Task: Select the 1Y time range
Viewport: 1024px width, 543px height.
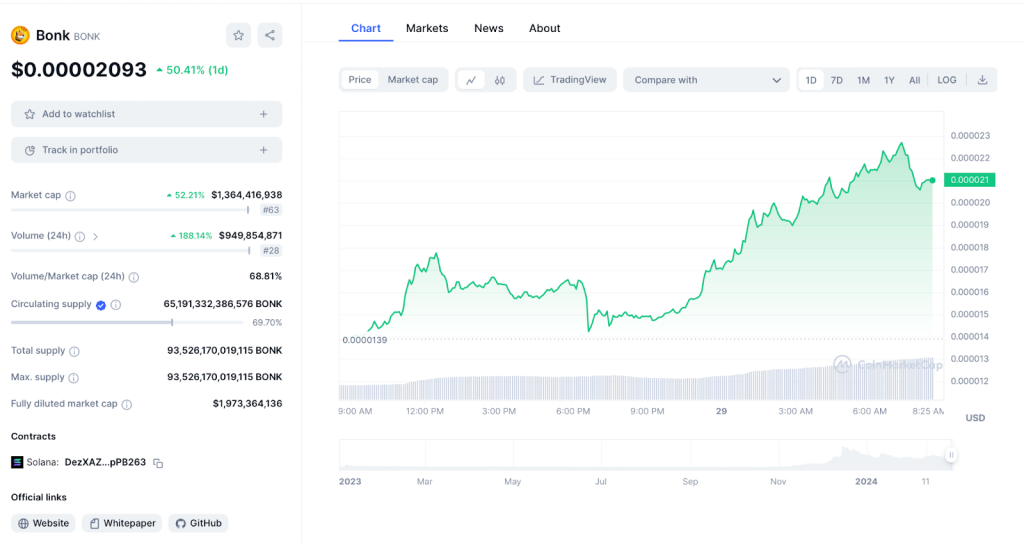Action: click(889, 80)
